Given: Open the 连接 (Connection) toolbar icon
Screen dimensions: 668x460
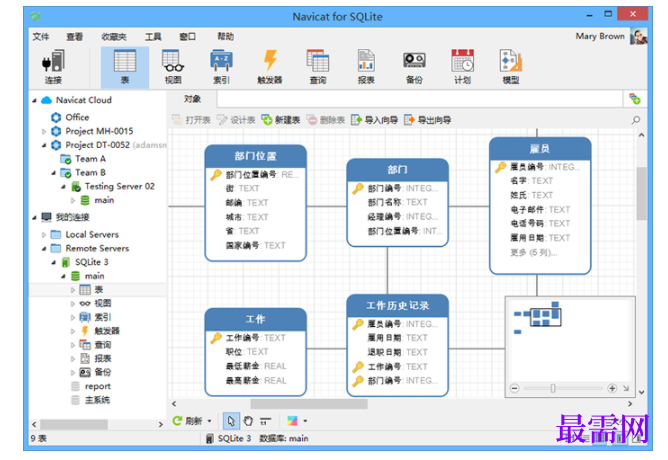Looking at the screenshot, I should (53, 66).
